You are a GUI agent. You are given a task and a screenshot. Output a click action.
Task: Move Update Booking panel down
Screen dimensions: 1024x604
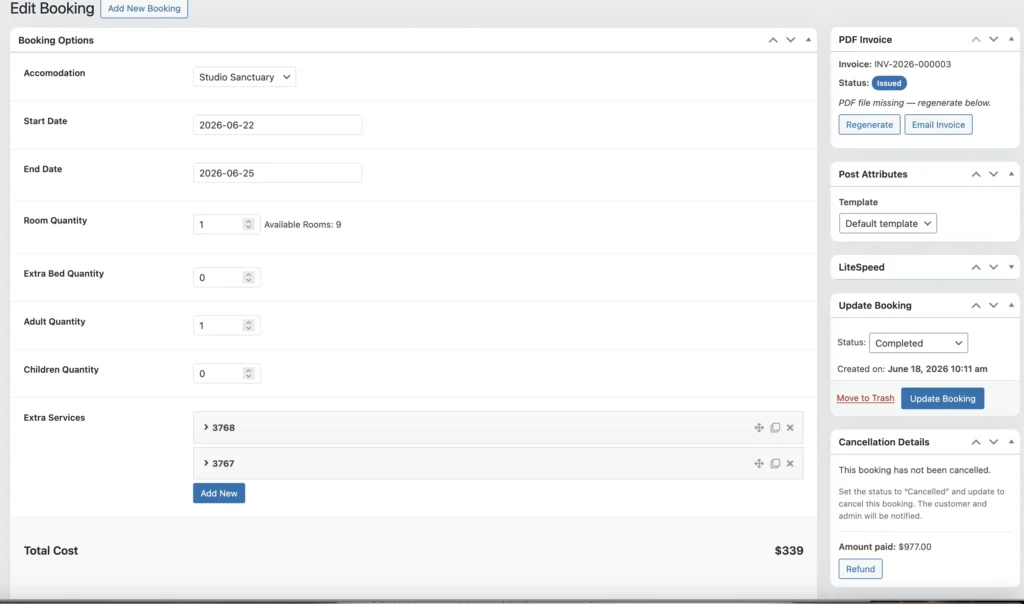click(x=993, y=306)
